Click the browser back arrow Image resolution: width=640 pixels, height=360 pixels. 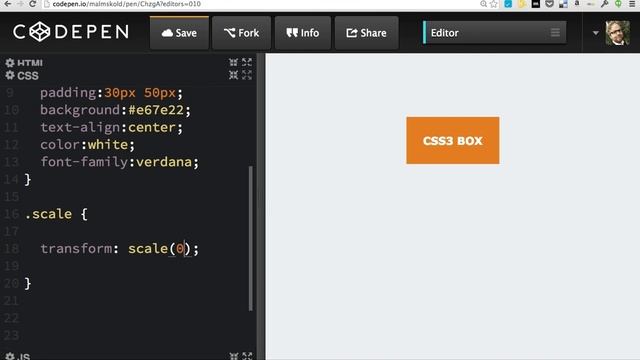click(x=7, y=4)
